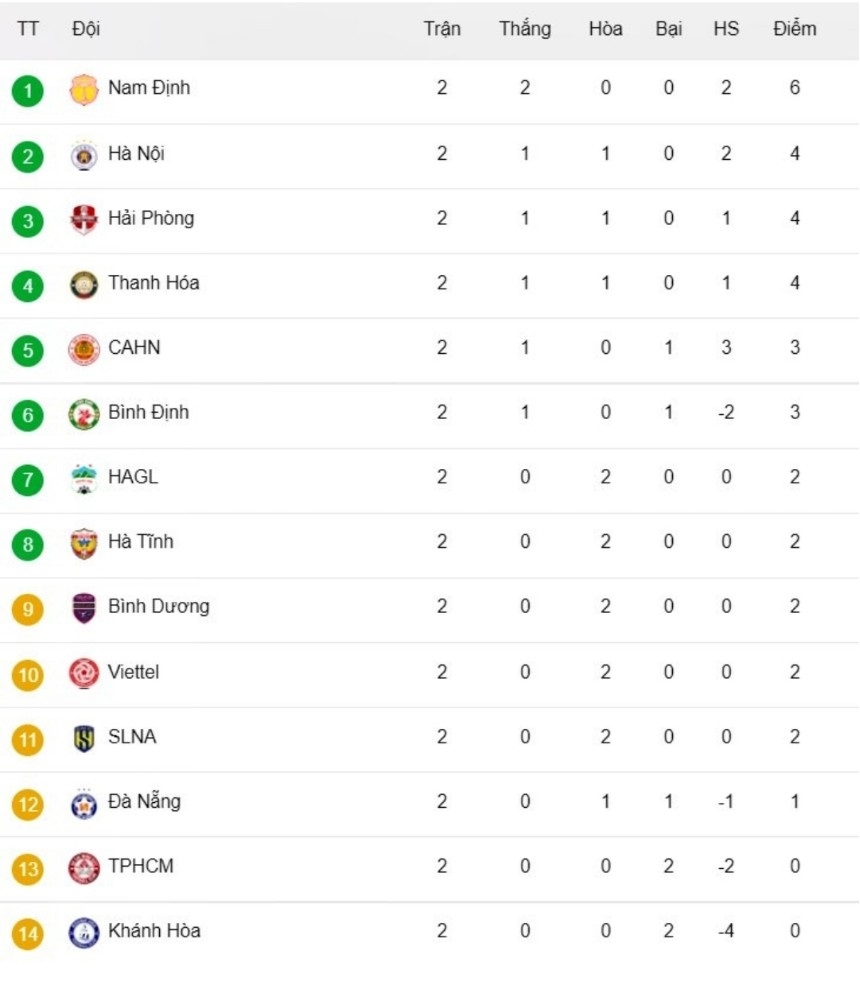Open the Thanh Hóa club logo
860x984 pixels.
(x=83, y=285)
